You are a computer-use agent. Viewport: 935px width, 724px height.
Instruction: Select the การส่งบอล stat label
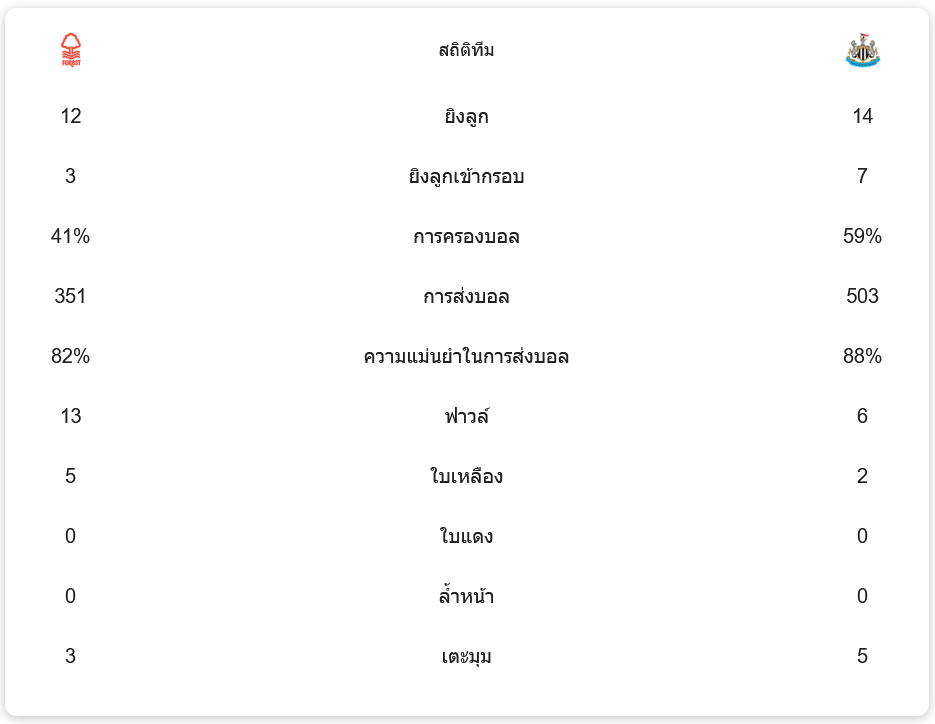[466, 297]
